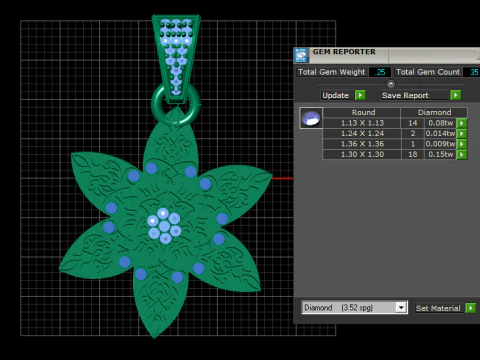Select the round gem thumbnail

[311, 118]
